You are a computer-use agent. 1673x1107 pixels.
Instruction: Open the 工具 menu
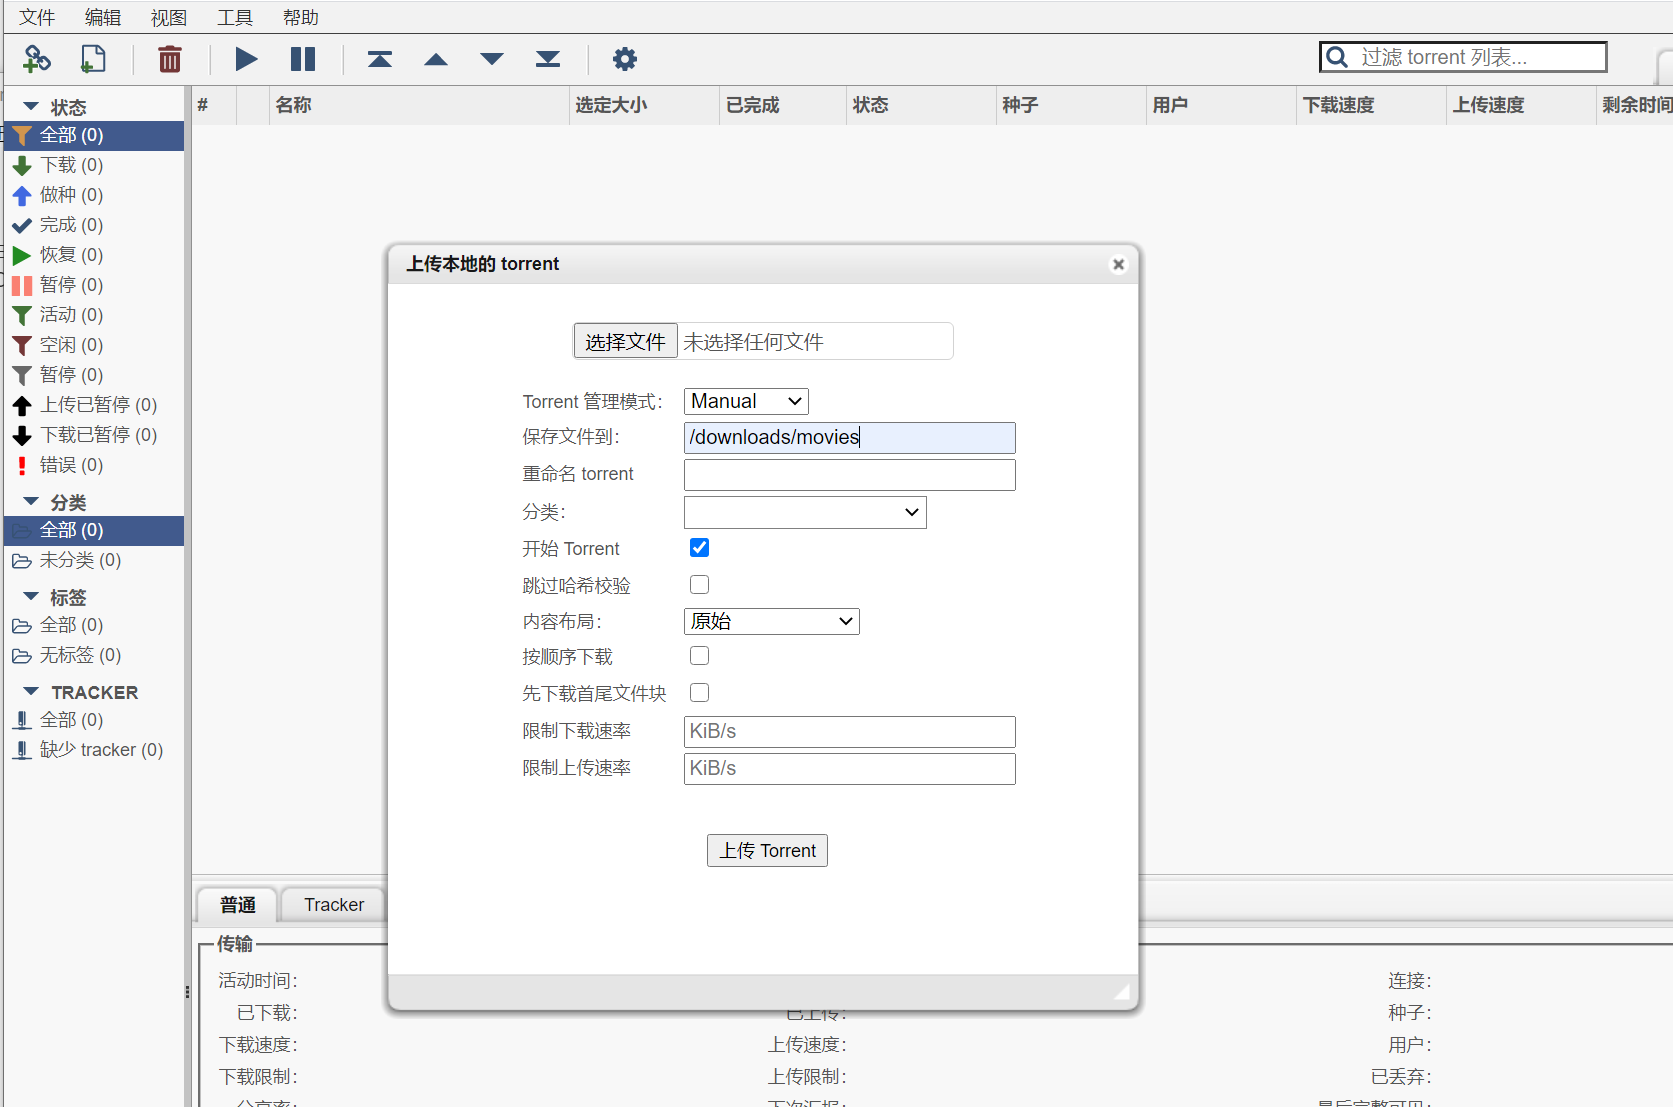(x=235, y=17)
